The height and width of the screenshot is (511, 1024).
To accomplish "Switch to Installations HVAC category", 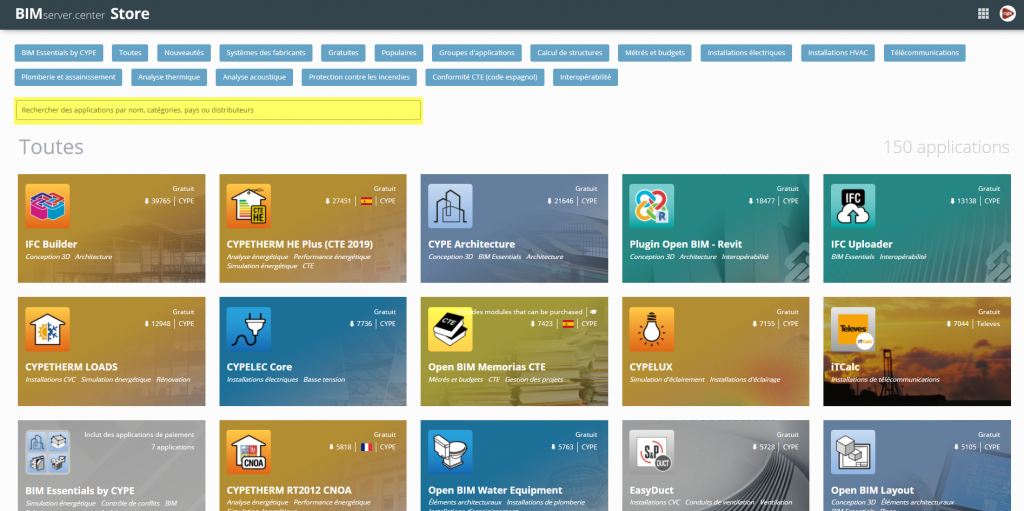I will pos(838,52).
